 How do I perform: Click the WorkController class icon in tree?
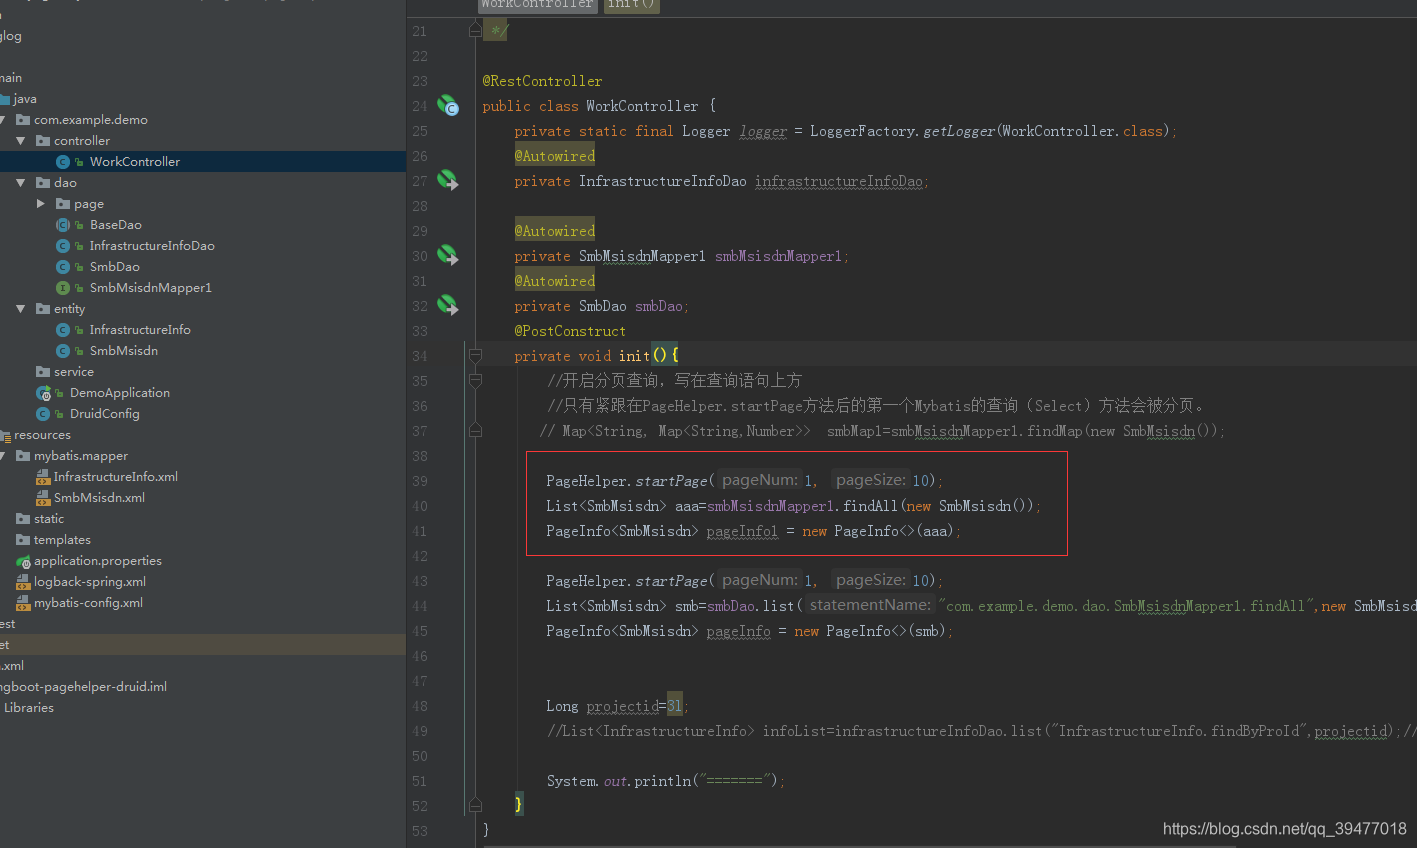click(x=63, y=162)
